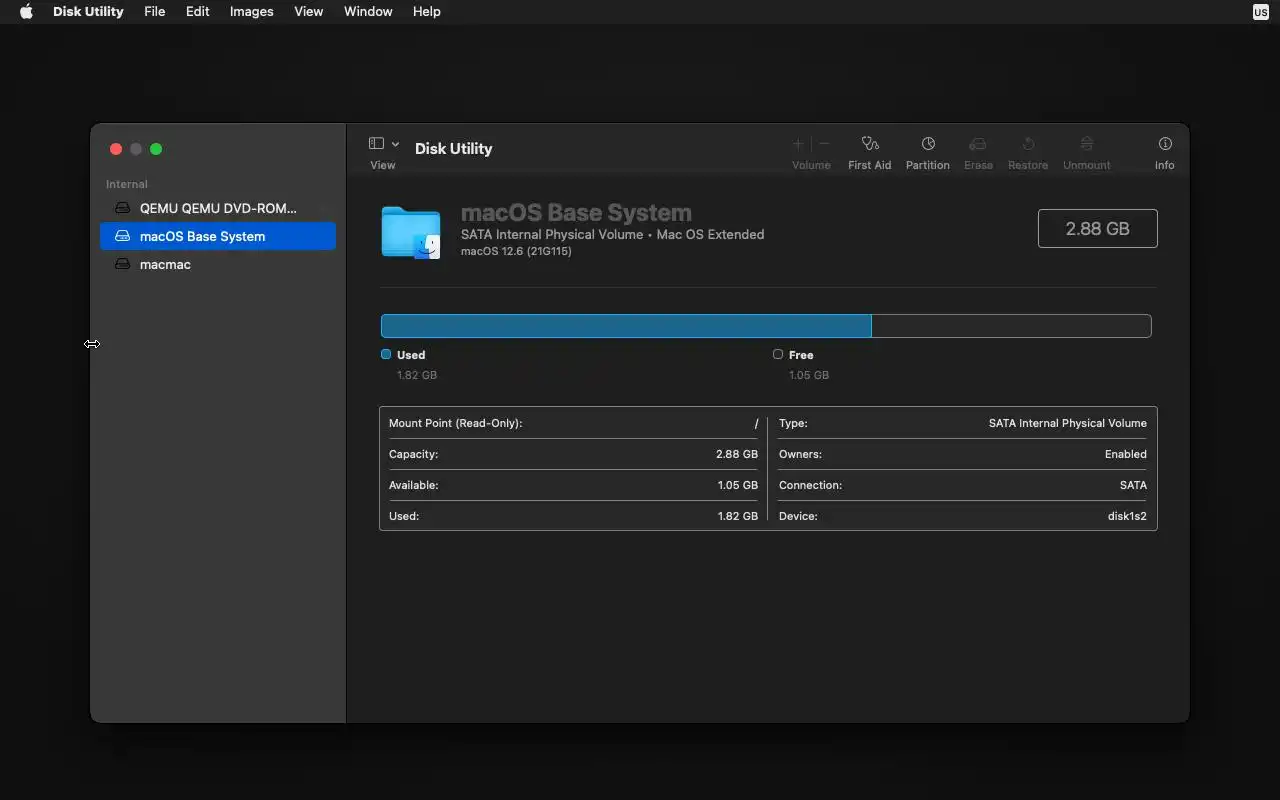Screen dimensions: 1280x800
Task: Click the Capacity '2.88 GB' table value
Action: [737, 454]
